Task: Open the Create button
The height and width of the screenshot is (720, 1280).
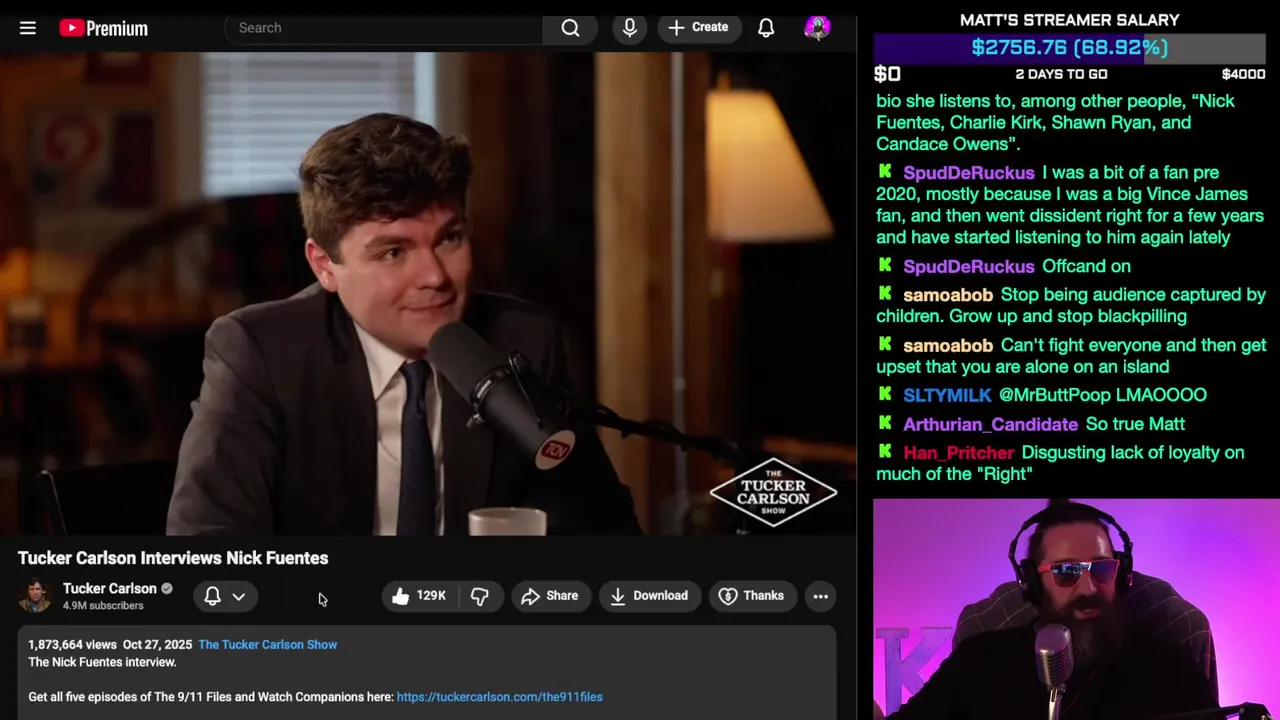Action: 698,28
